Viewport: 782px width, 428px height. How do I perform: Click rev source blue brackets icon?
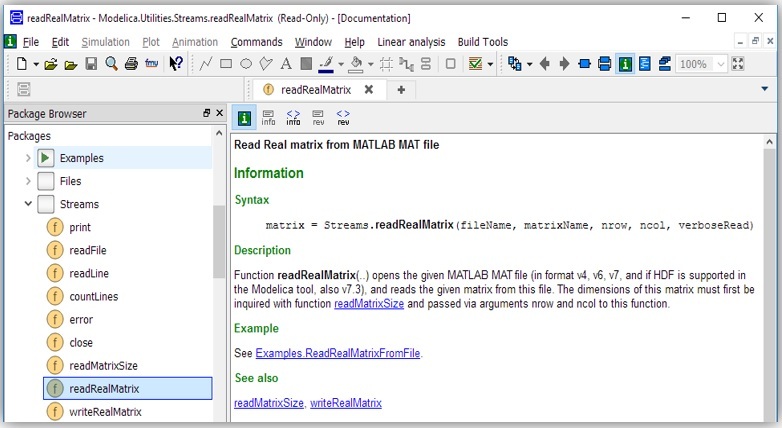[x=343, y=118]
